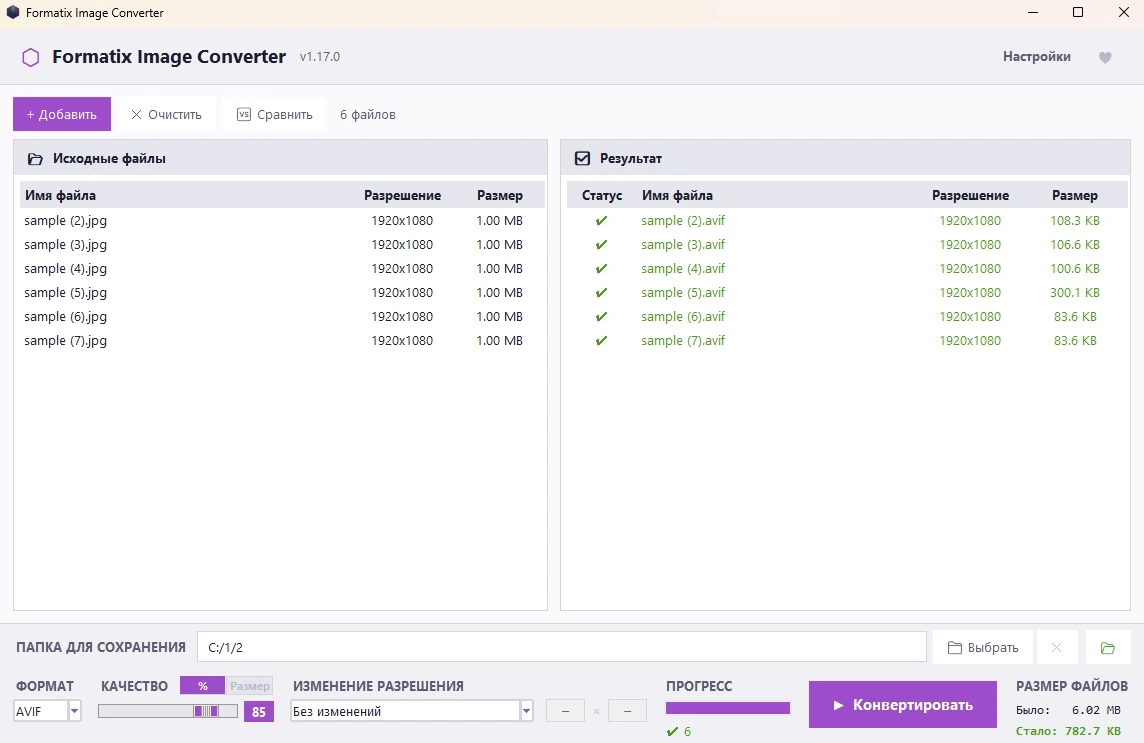1144x743 pixels.
Task: Click the resolution width input field
Action: tap(565, 711)
